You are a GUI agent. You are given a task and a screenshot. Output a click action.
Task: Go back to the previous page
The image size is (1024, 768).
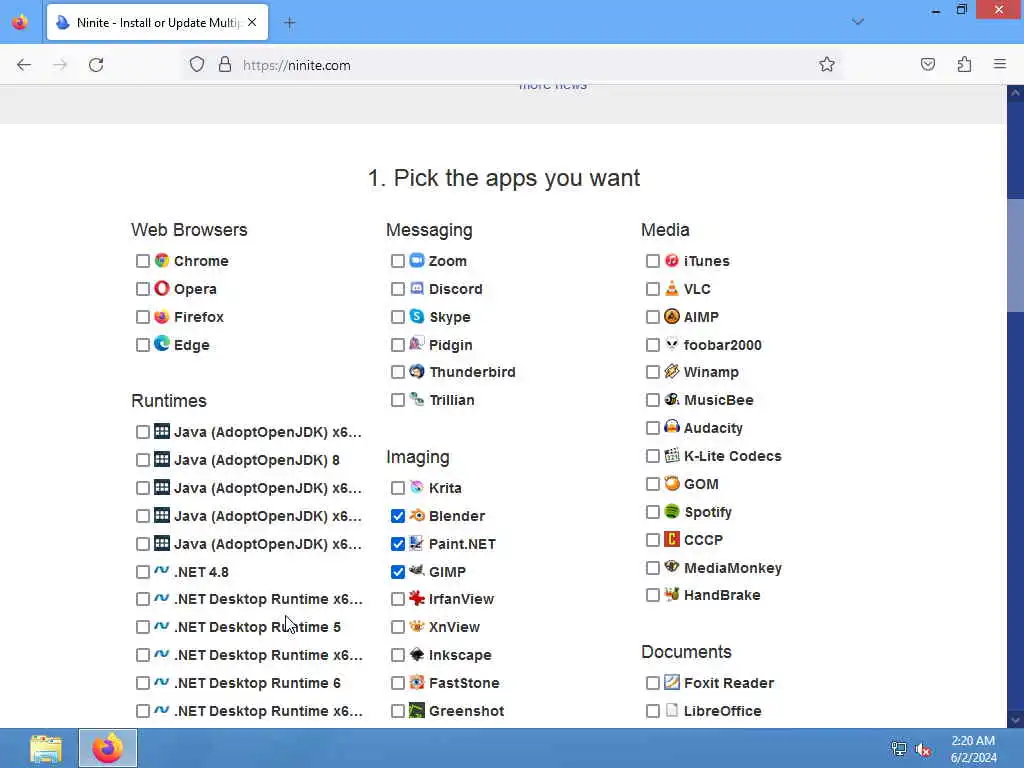click(x=24, y=65)
